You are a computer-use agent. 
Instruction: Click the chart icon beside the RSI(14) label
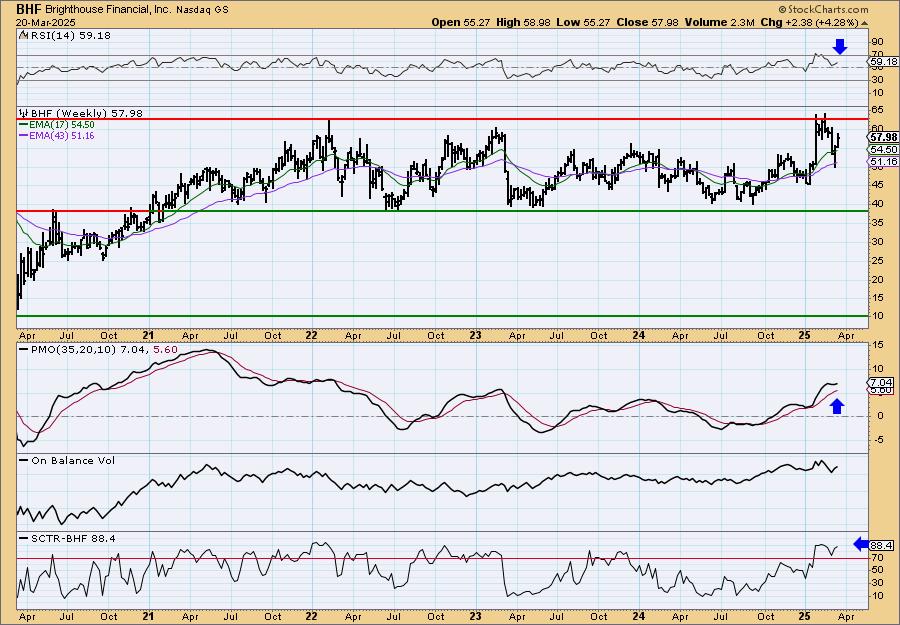click(x=23, y=35)
